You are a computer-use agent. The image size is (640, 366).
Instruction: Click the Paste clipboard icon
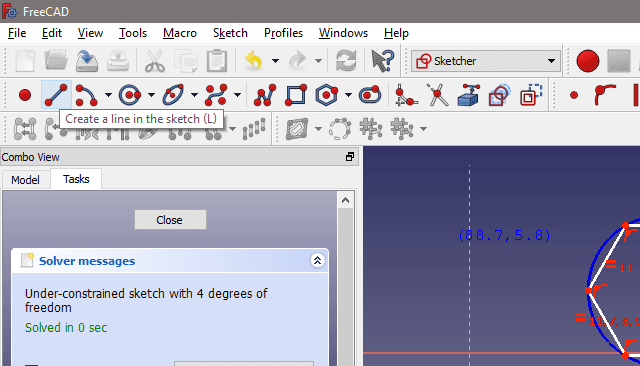point(217,61)
